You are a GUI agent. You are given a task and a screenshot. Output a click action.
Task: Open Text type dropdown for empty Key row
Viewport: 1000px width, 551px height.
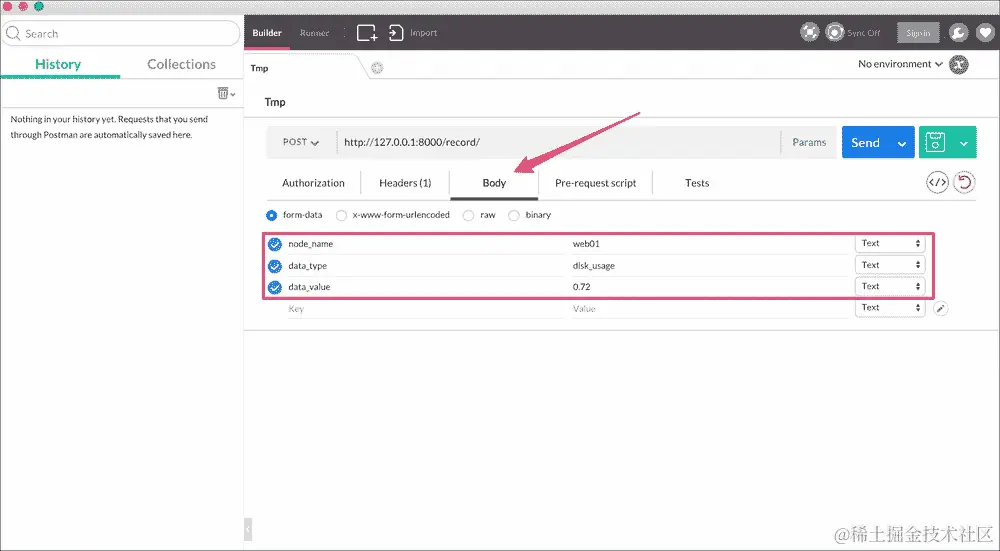(890, 307)
